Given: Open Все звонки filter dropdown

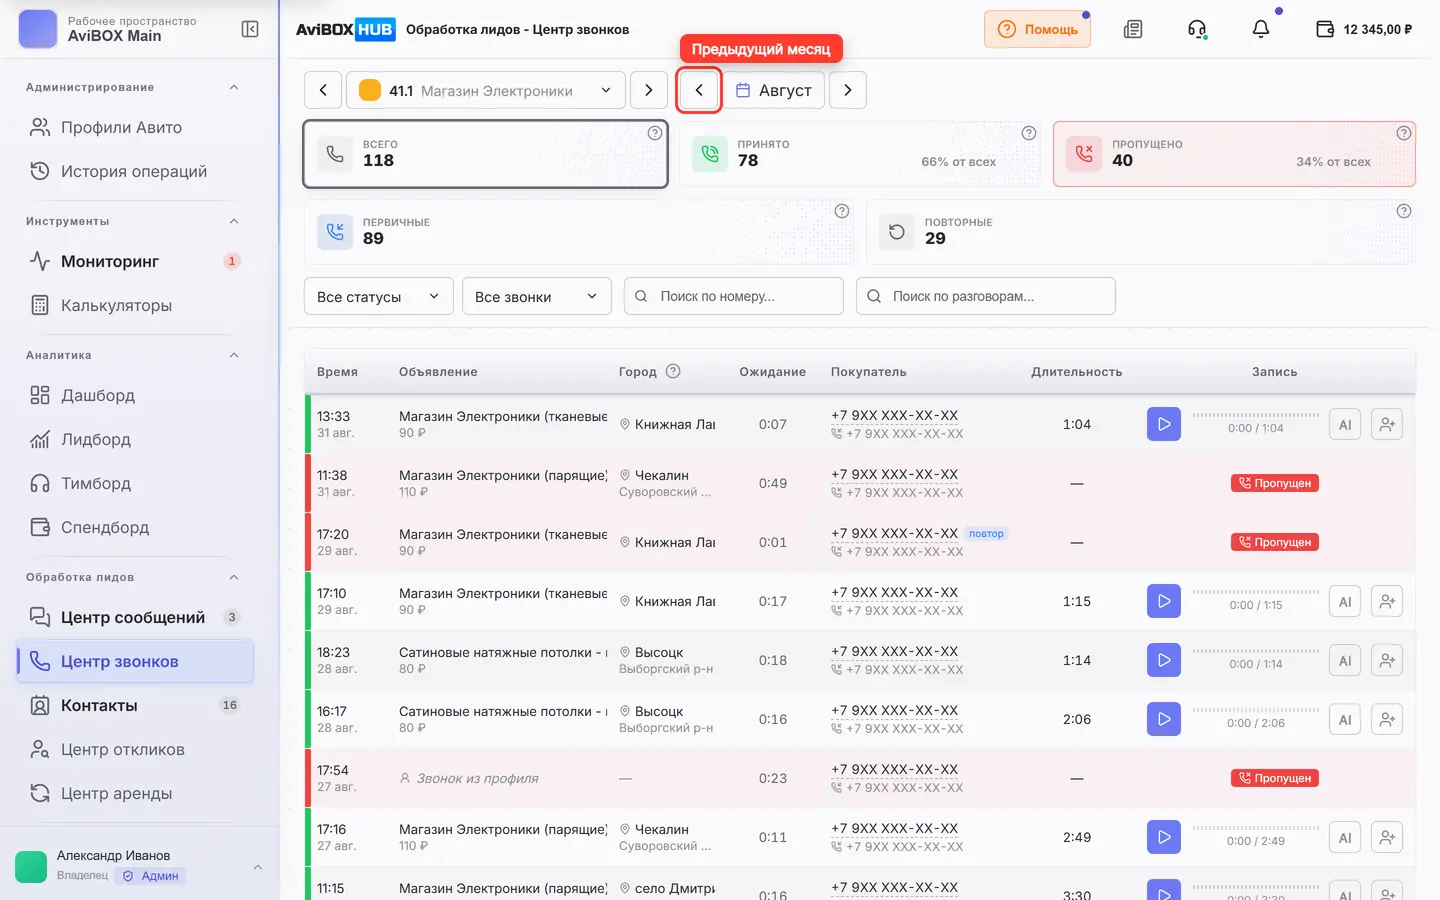Looking at the screenshot, I should [536, 296].
